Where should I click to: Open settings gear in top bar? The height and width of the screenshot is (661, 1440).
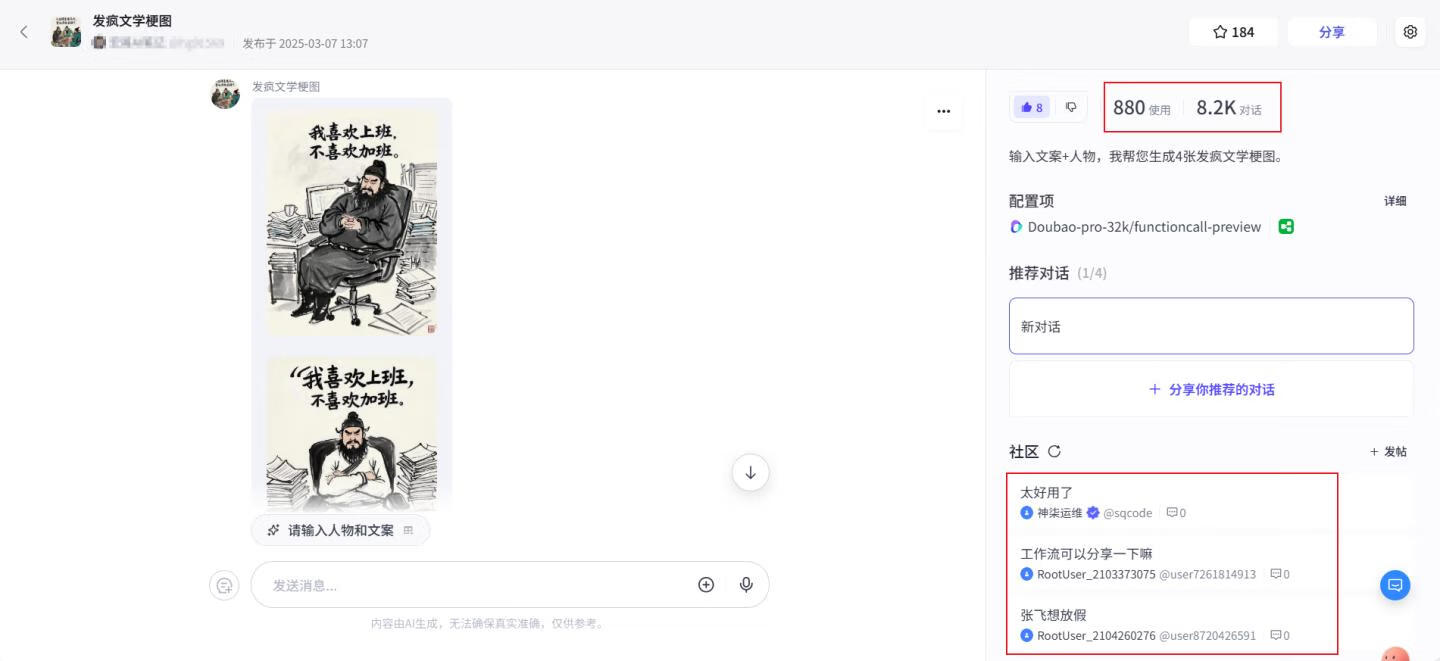click(x=1410, y=32)
